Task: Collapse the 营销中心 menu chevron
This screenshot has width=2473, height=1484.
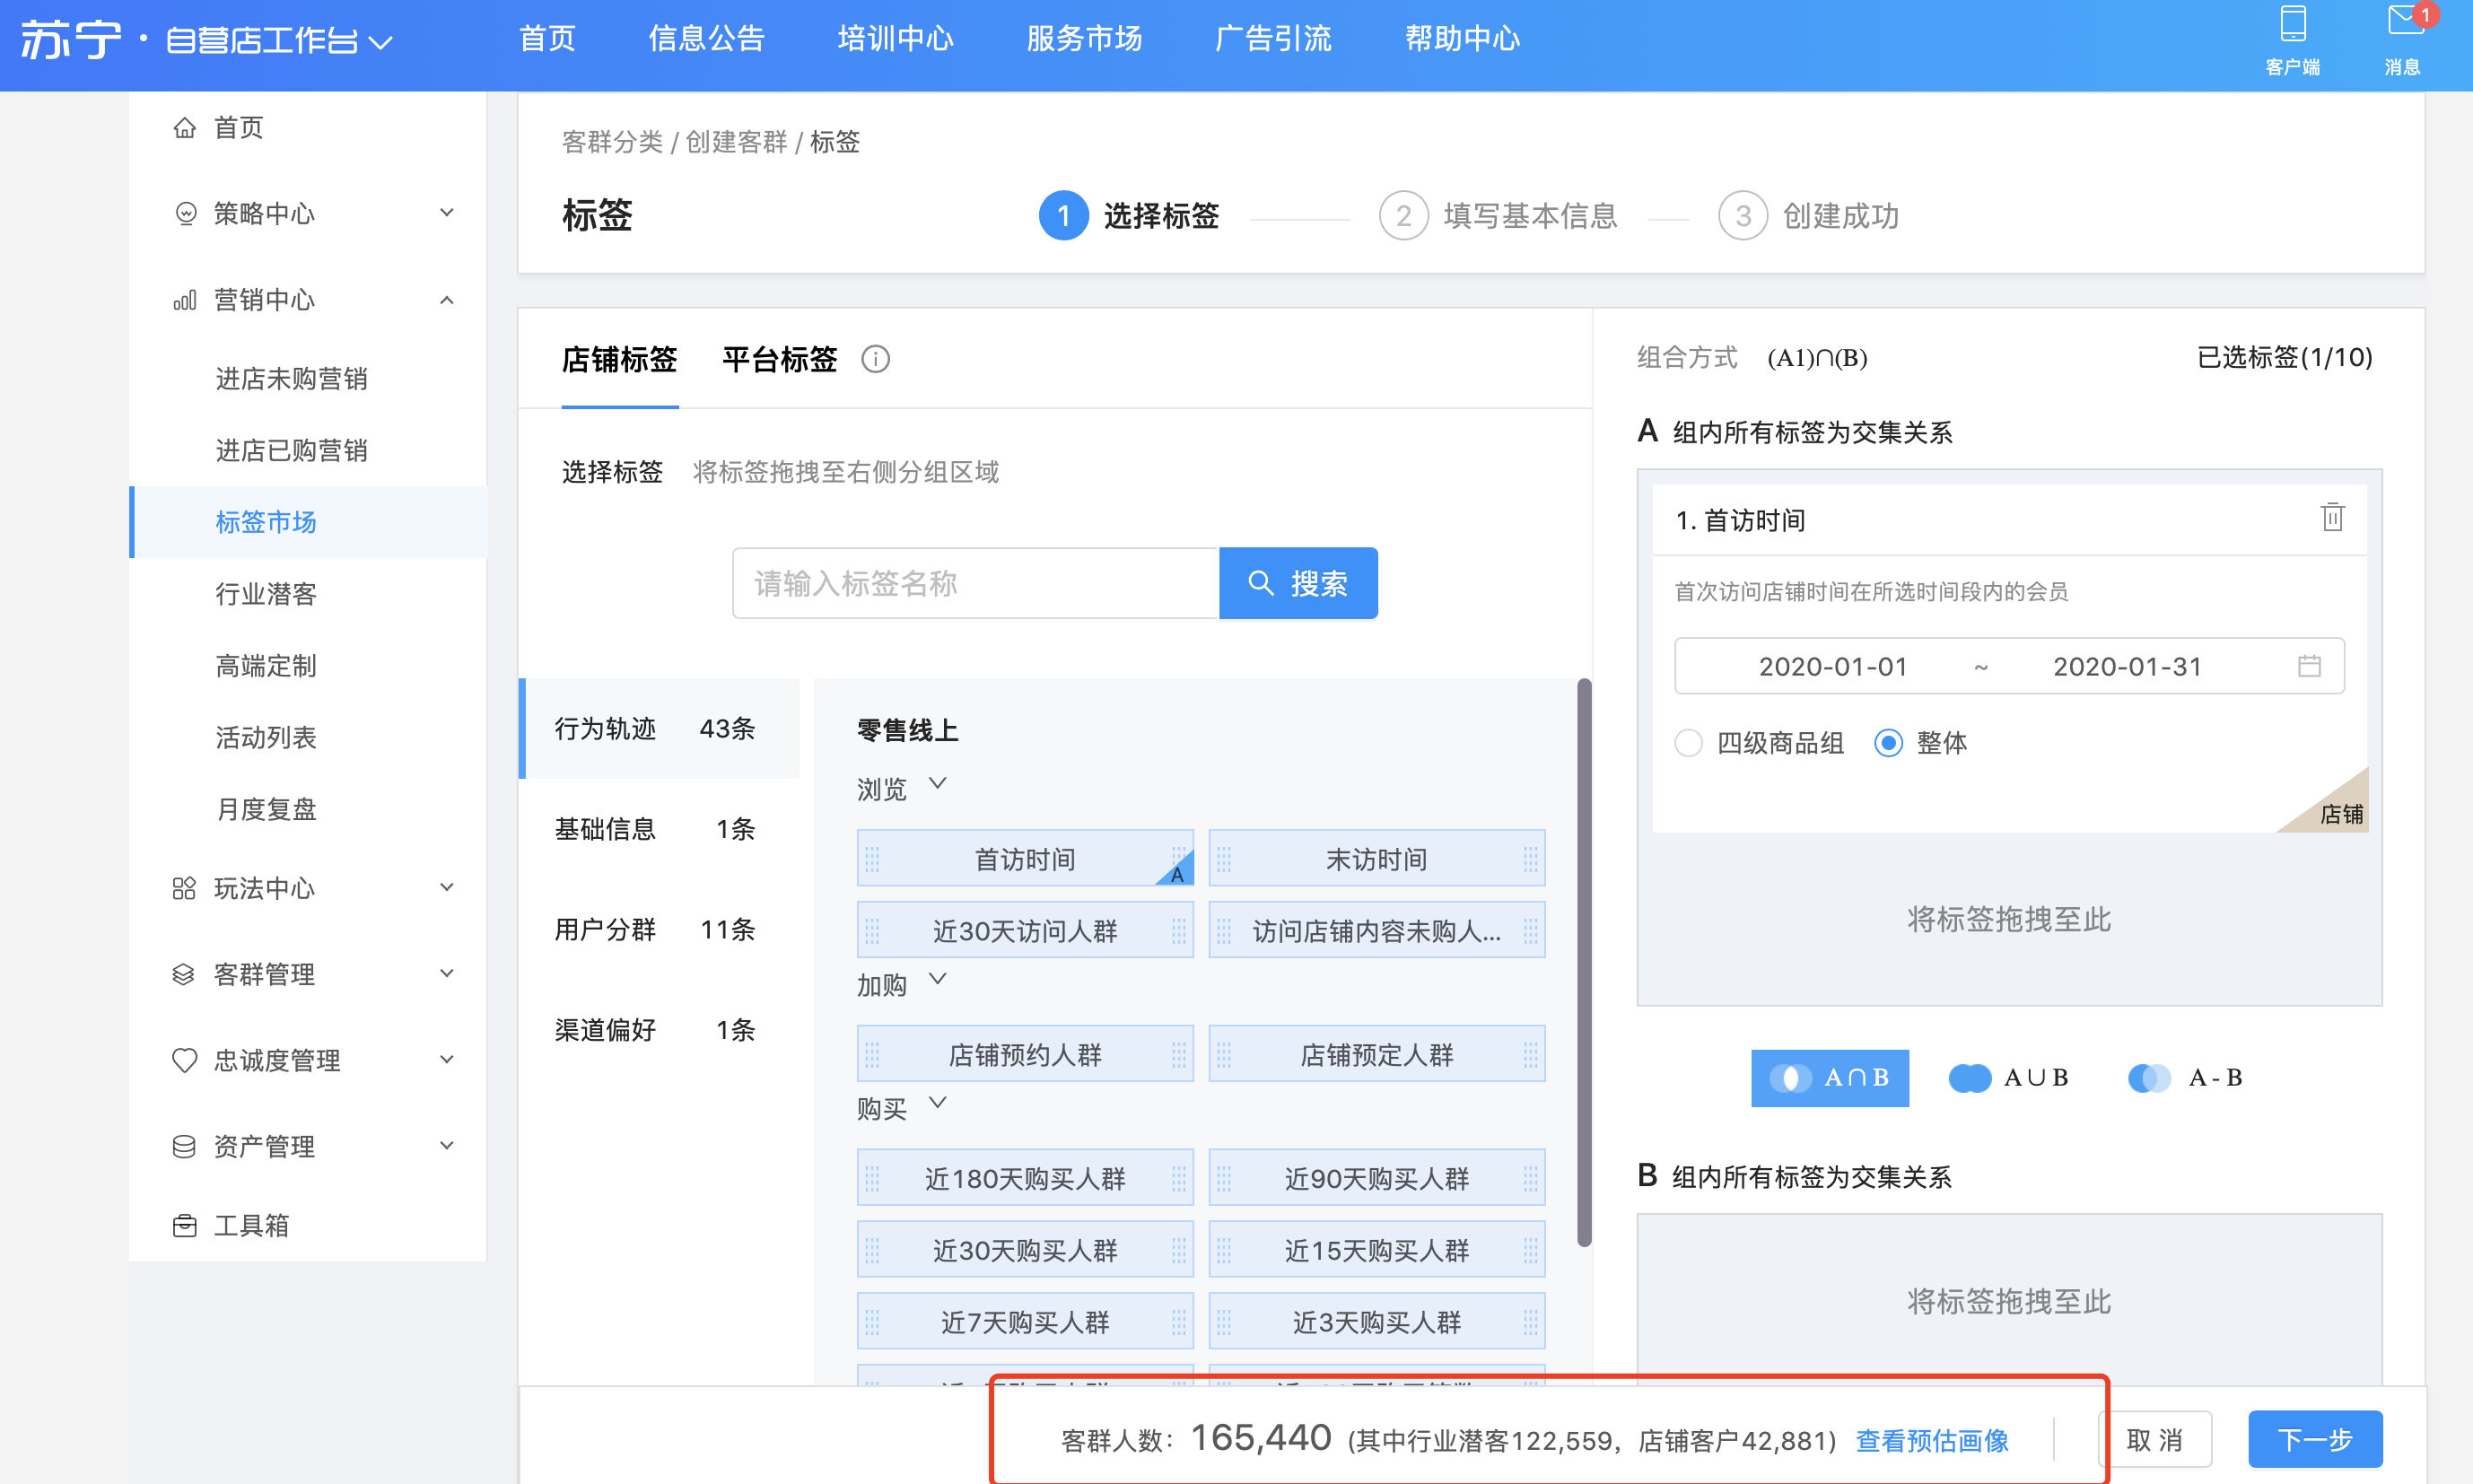Action: click(447, 300)
